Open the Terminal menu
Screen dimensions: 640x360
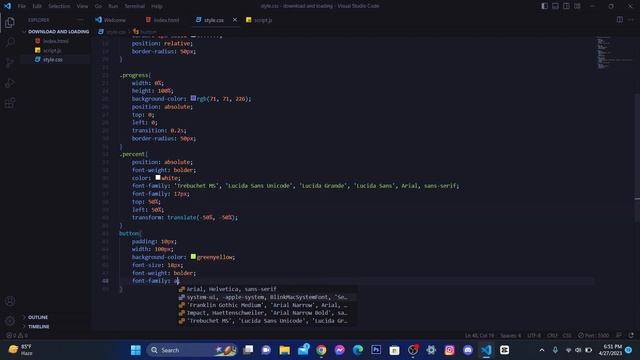pyautogui.click(x=134, y=6)
